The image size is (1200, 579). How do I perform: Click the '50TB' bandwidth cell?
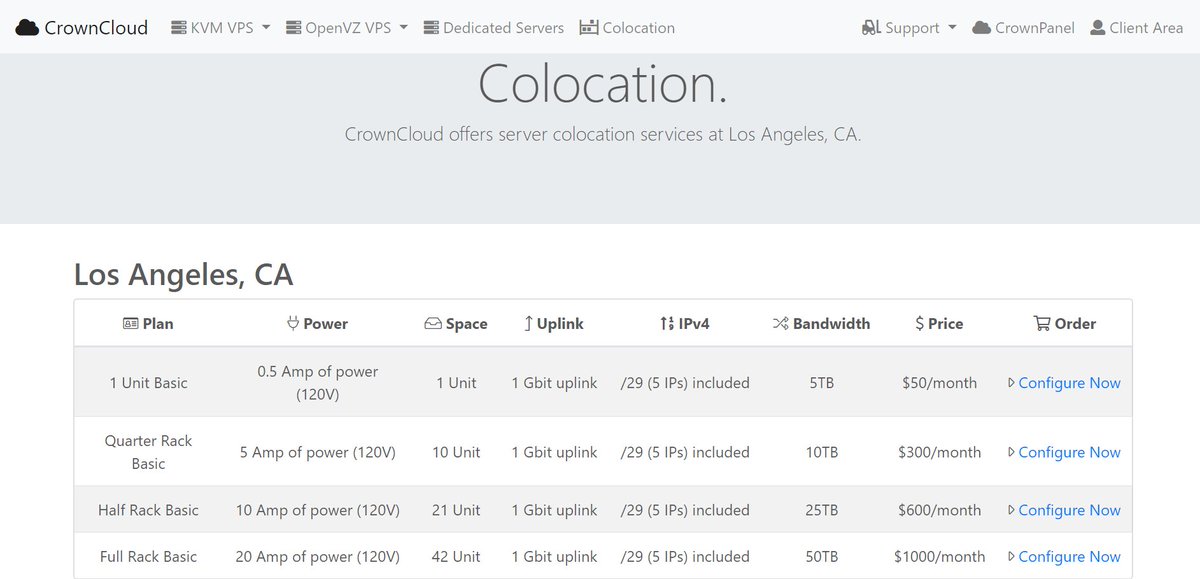pos(822,556)
